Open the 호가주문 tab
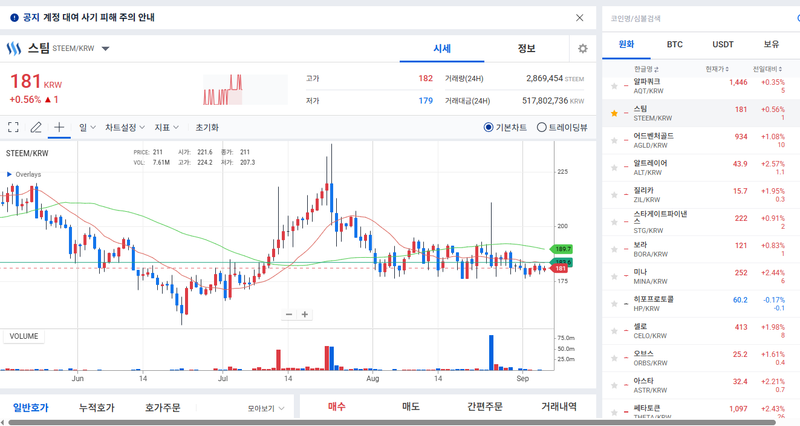 (162, 408)
